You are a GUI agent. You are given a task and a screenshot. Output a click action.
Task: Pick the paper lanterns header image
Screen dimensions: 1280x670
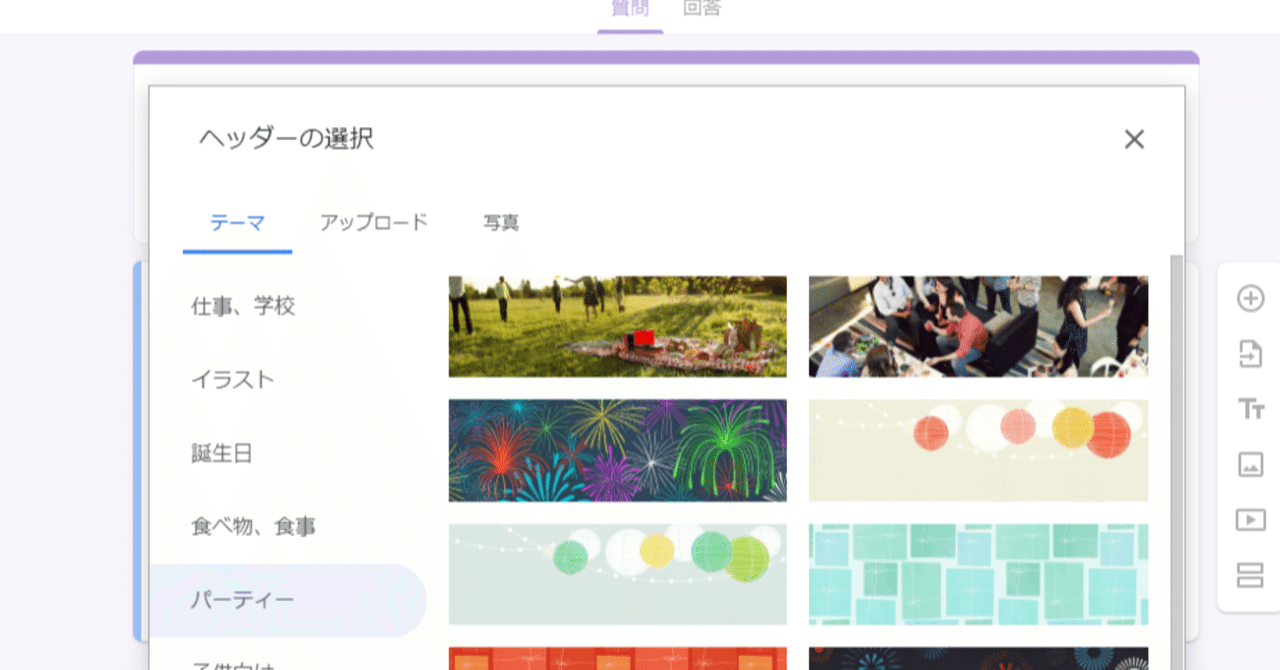(x=978, y=450)
